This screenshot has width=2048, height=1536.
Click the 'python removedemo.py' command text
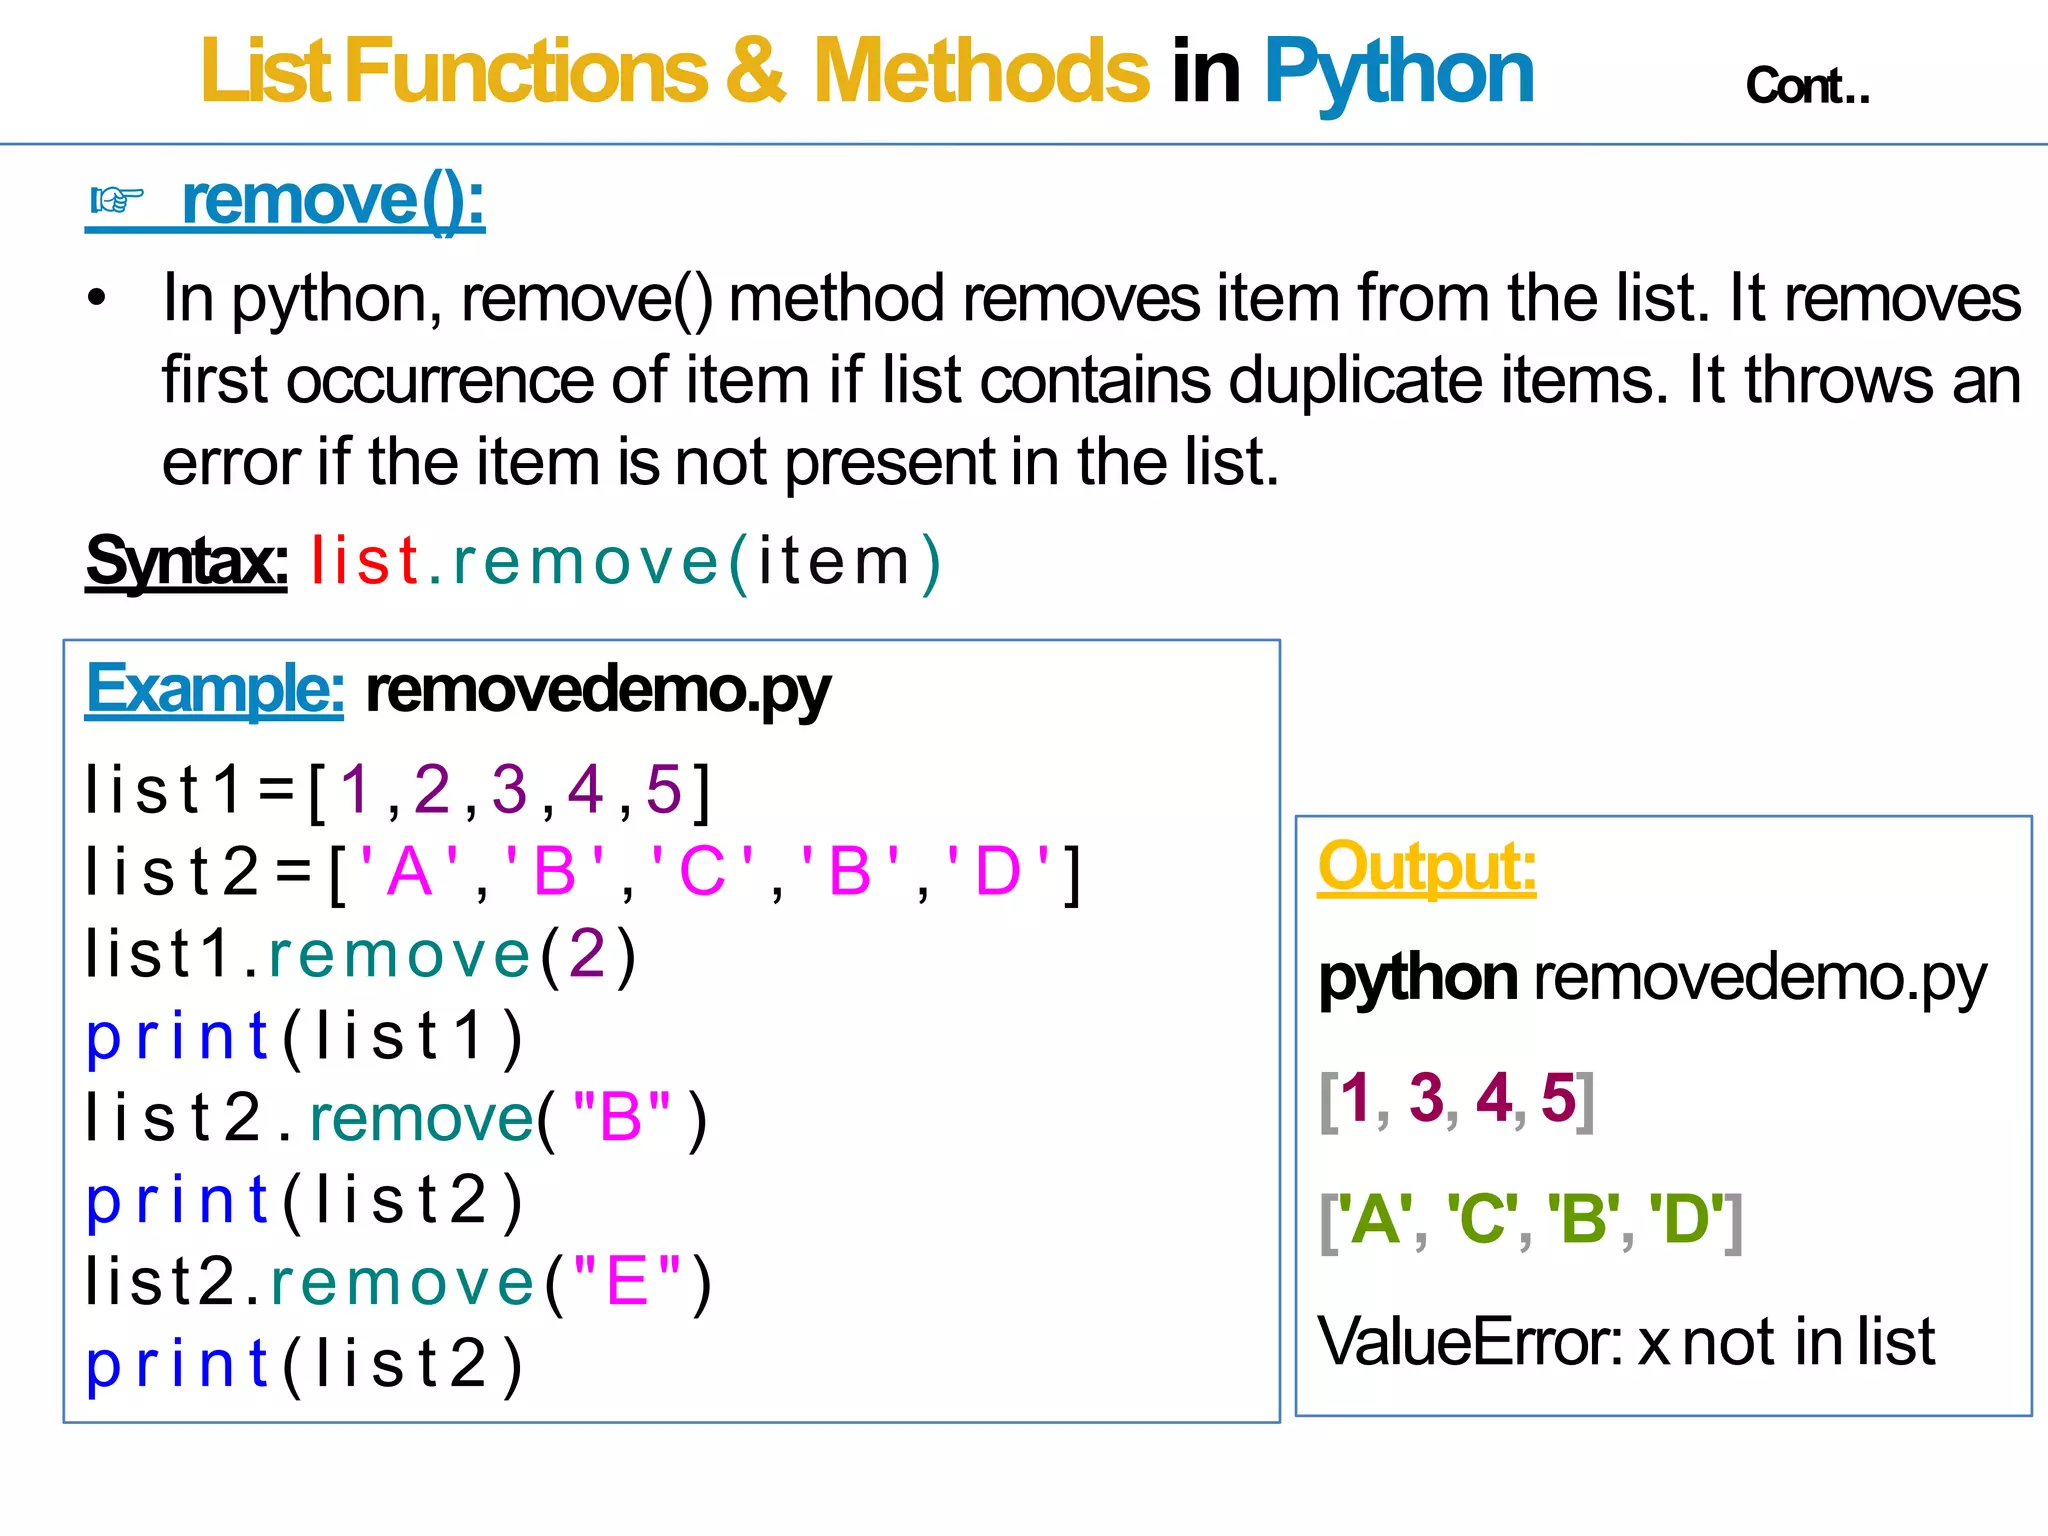click(x=1653, y=980)
